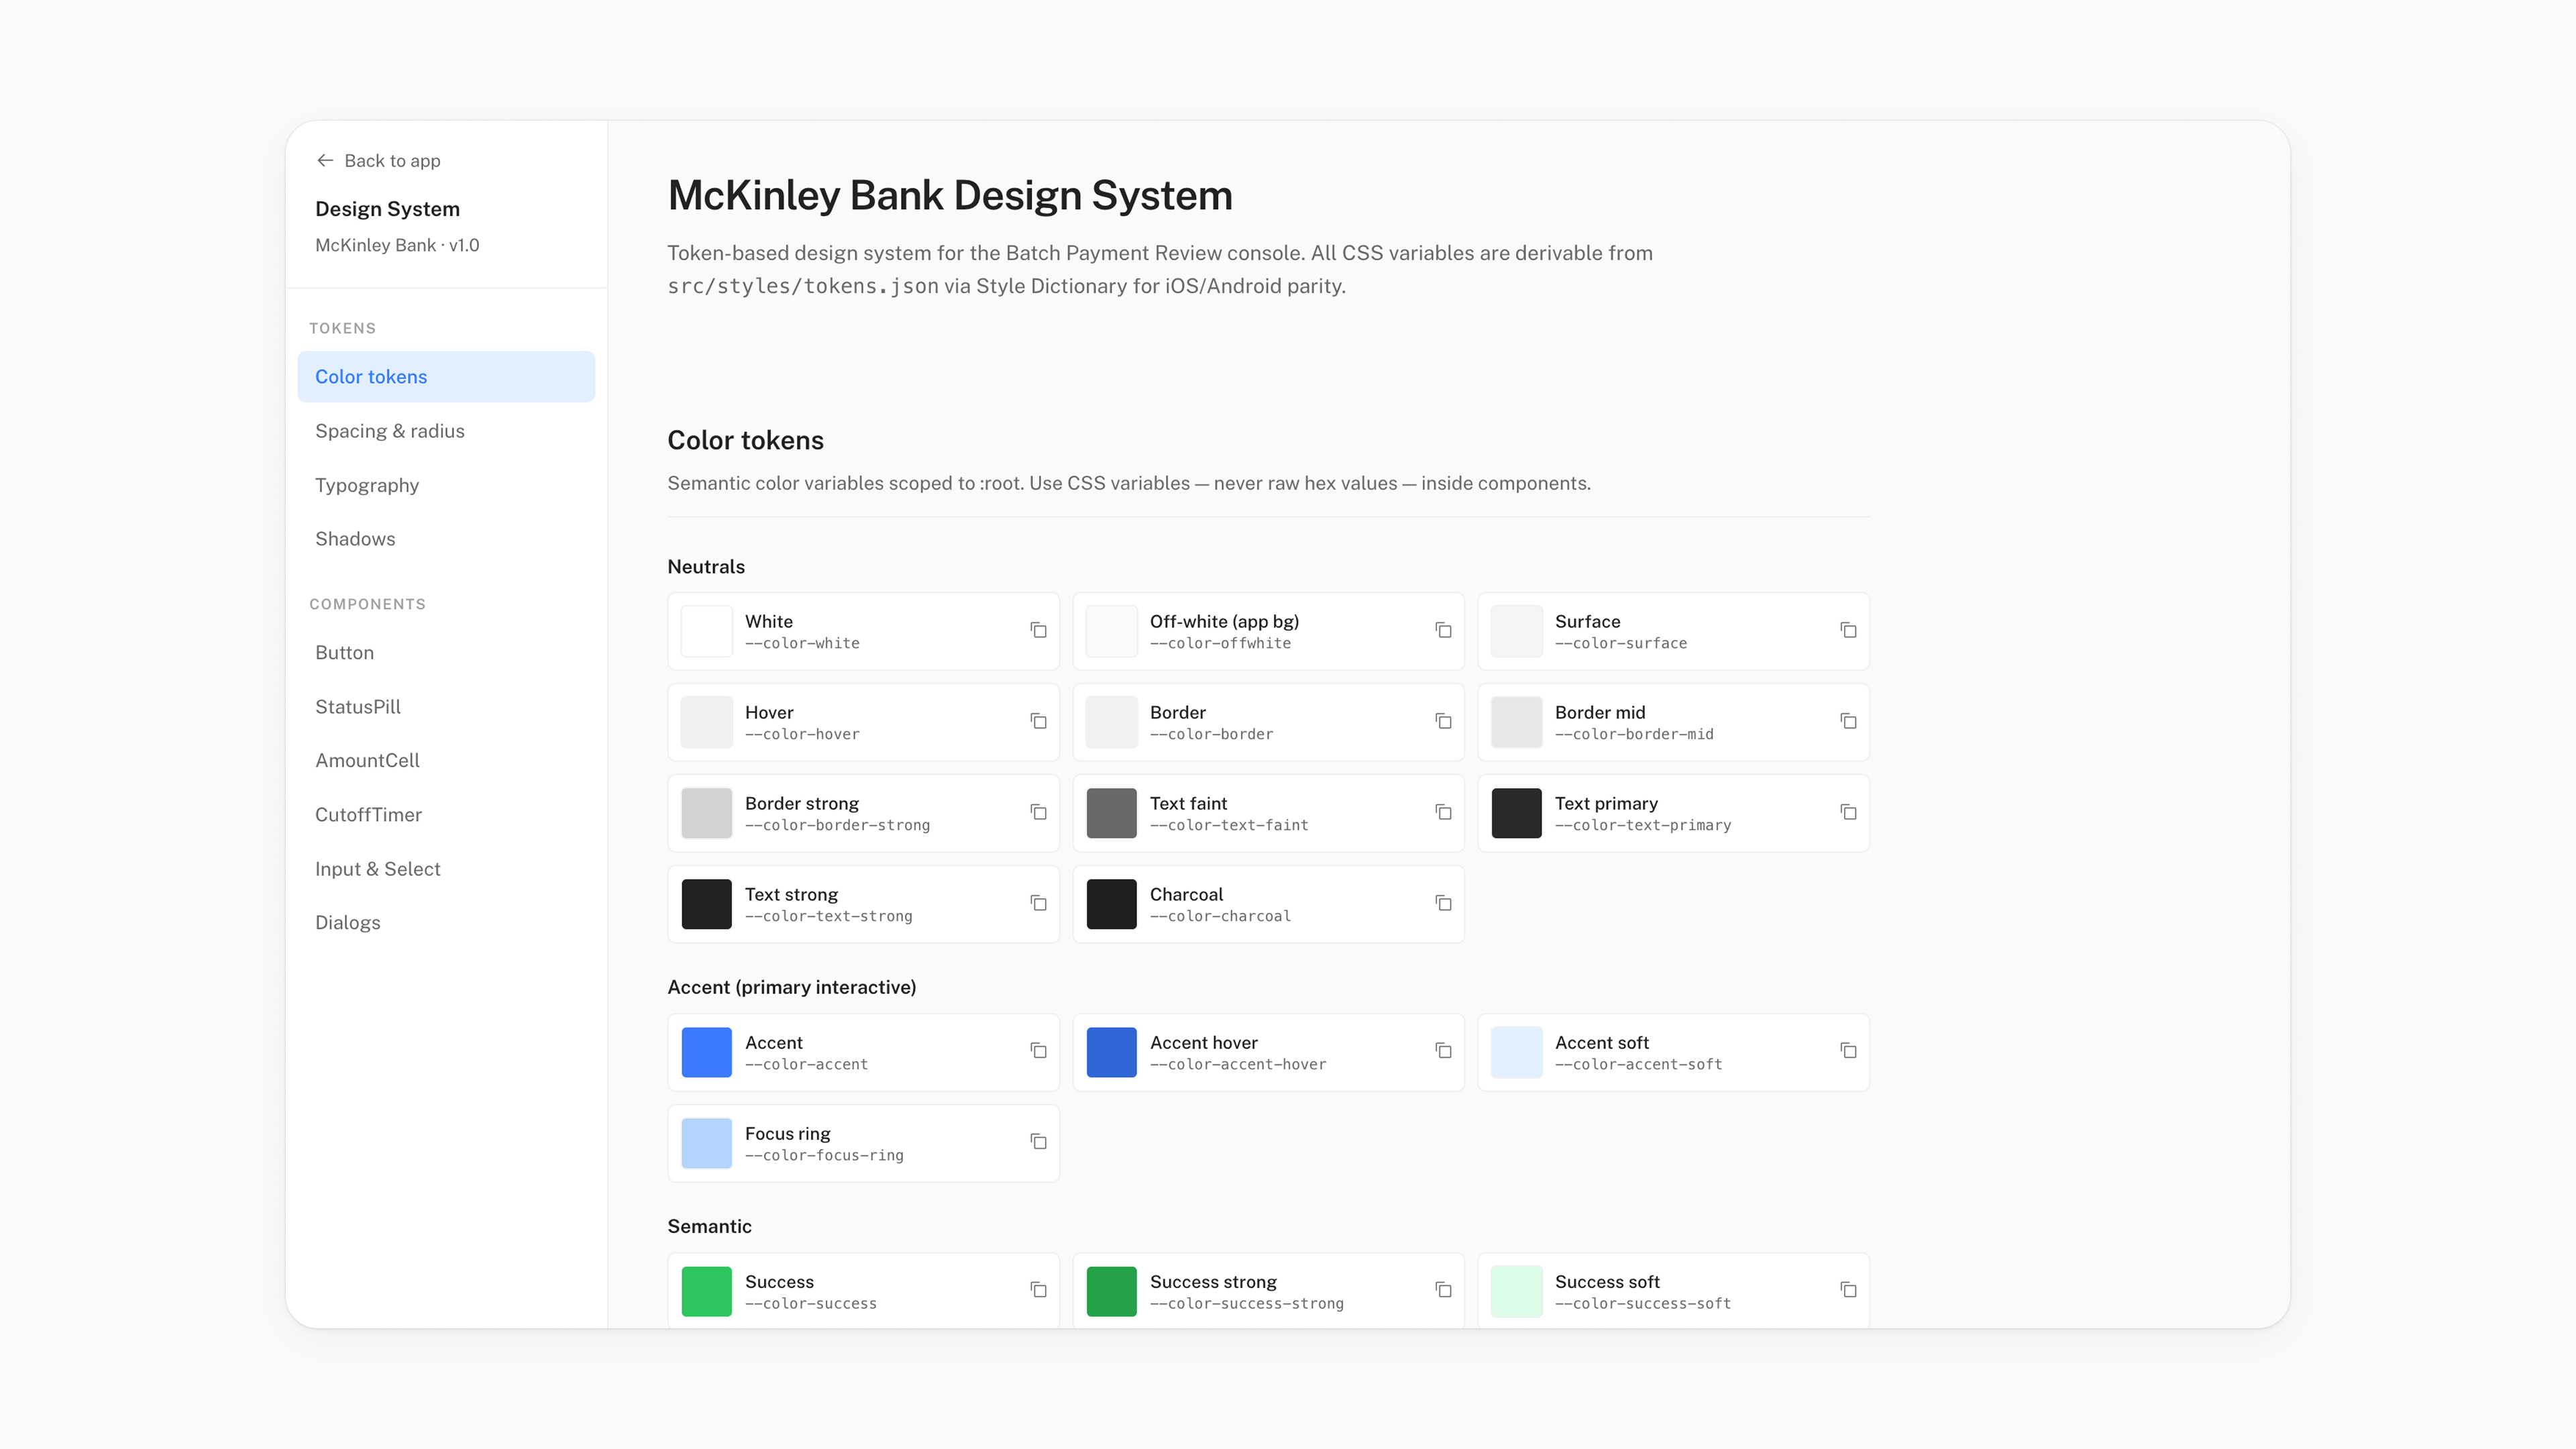
Task: Go back to app link
Action: [x=378, y=160]
